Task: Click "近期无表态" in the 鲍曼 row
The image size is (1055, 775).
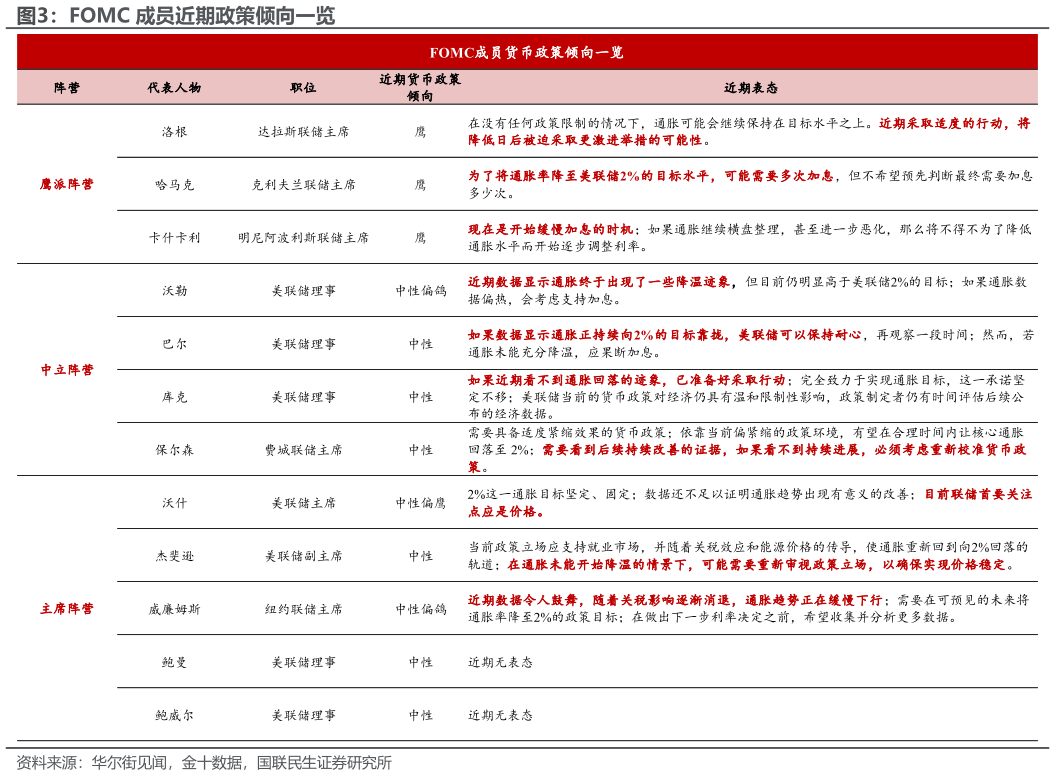Action: 500,662
